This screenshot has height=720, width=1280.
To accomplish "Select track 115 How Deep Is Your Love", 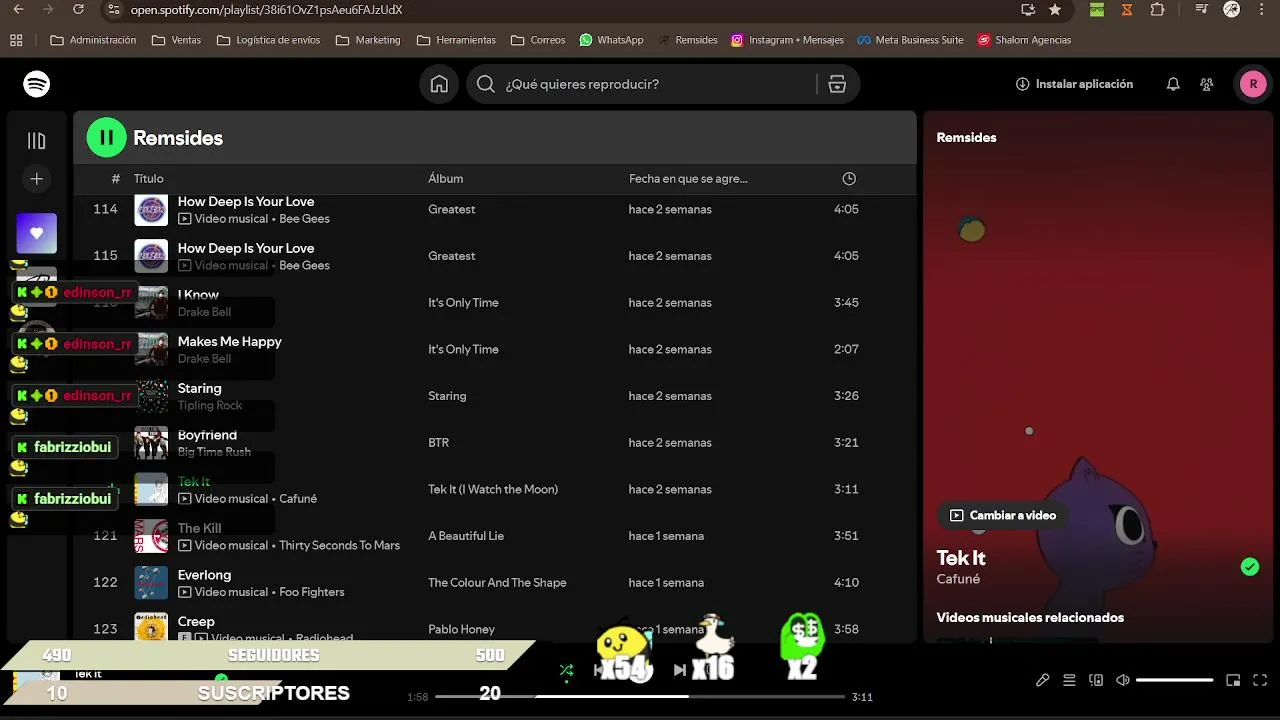I will tap(495, 256).
